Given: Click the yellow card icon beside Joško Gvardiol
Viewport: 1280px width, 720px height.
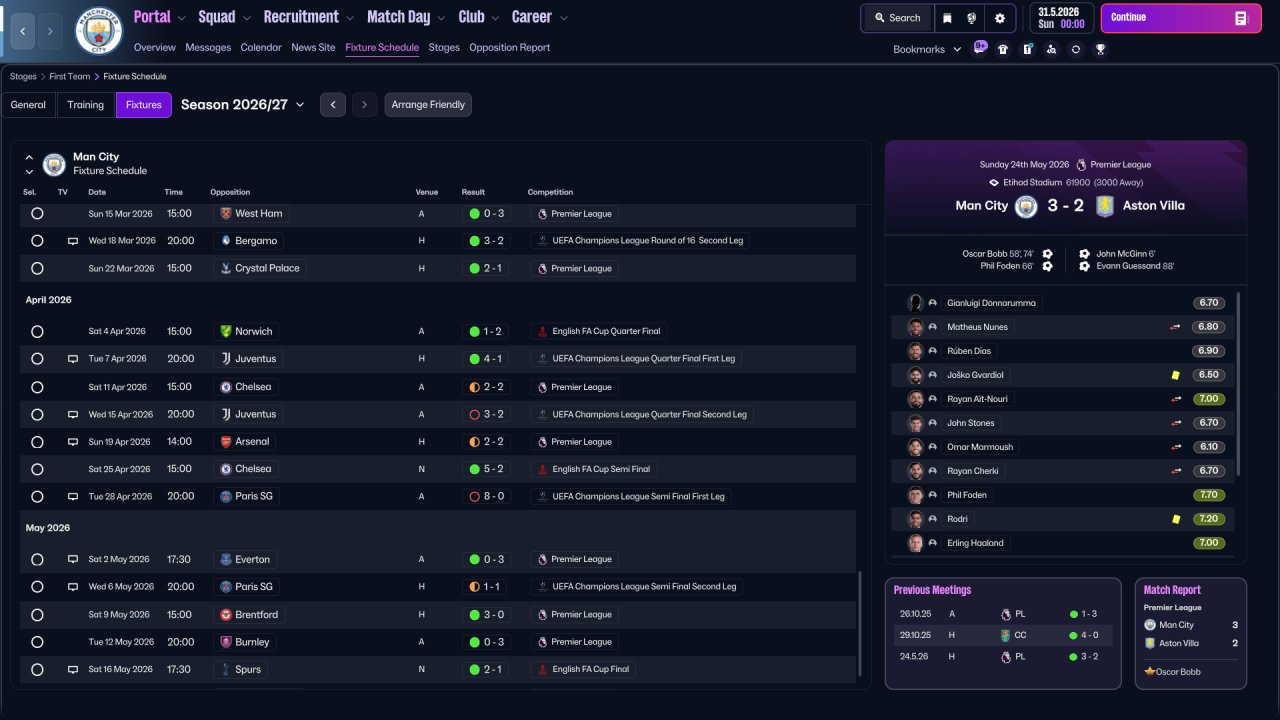Looking at the screenshot, I should [x=1176, y=375].
